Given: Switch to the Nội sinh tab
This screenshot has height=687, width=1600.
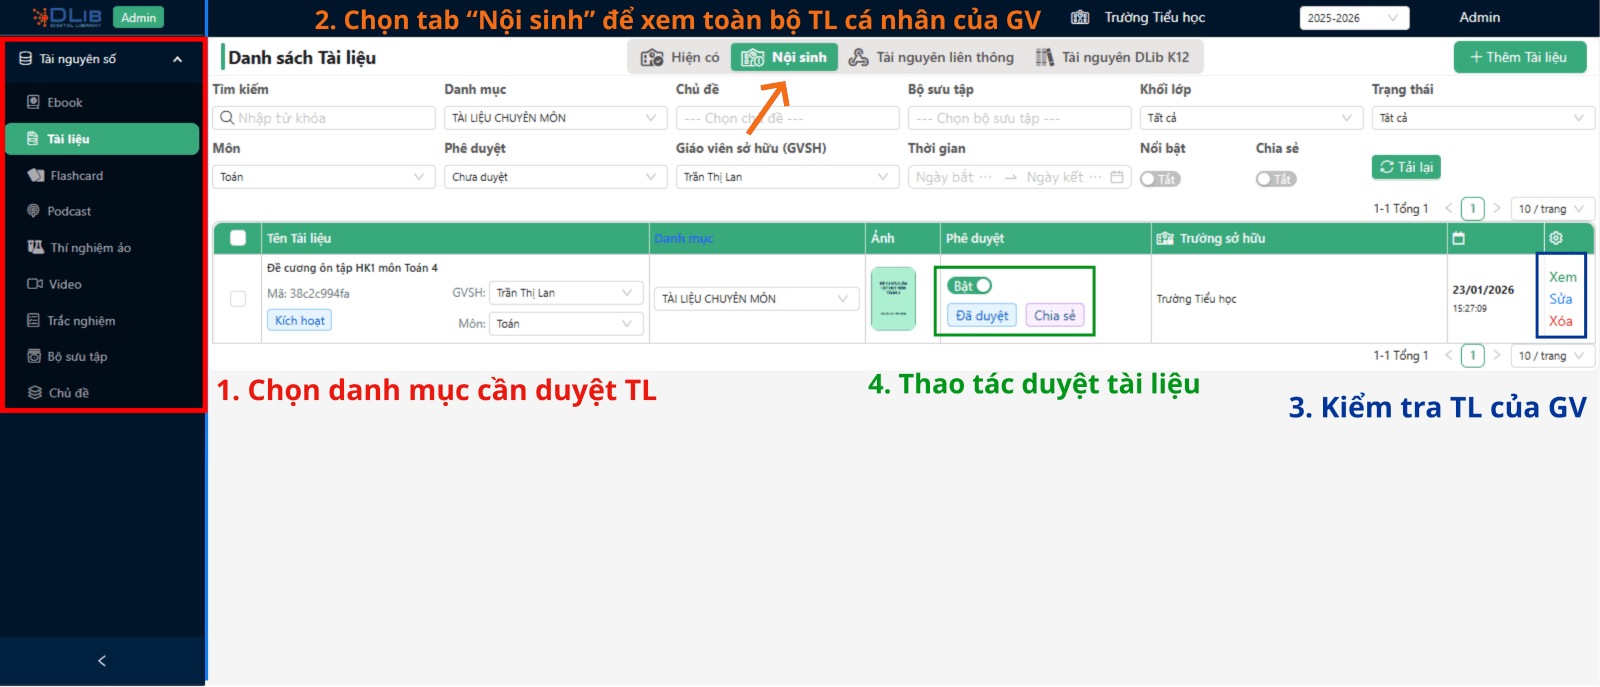Looking at the screenshot, I should click(784, 58).
